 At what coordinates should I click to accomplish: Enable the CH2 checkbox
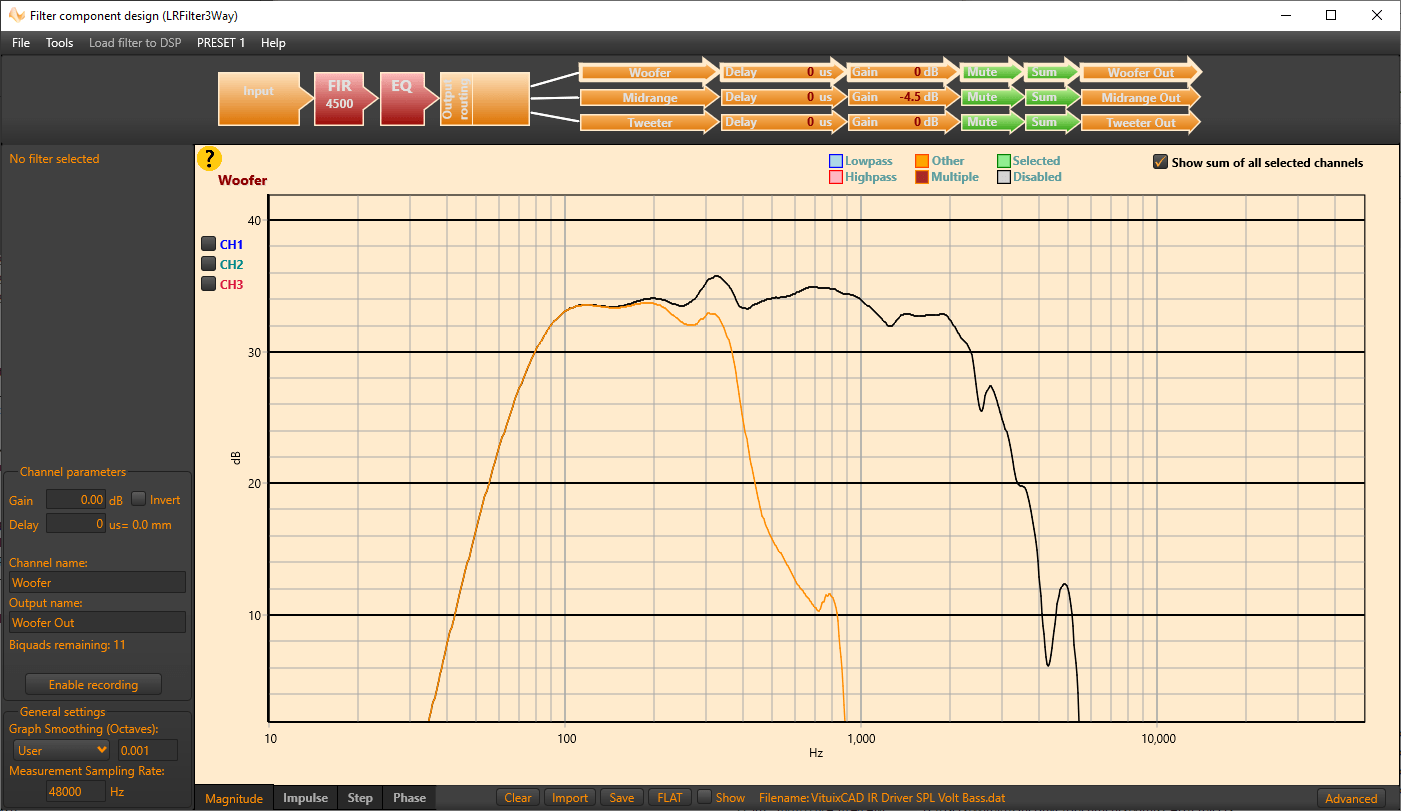point(209,263)
